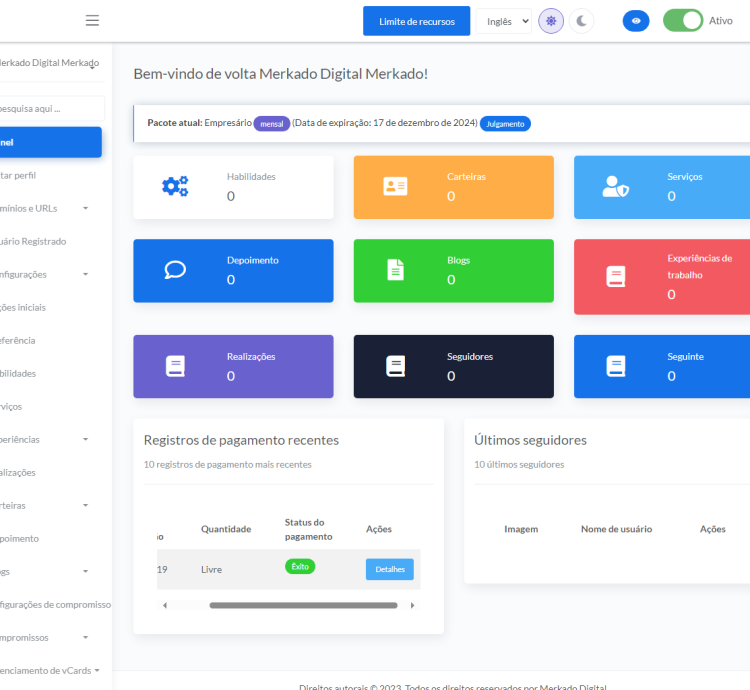Click the book icon on Realizações card
This screenshot has width=750, height=690.
click(x=175, y=366)
